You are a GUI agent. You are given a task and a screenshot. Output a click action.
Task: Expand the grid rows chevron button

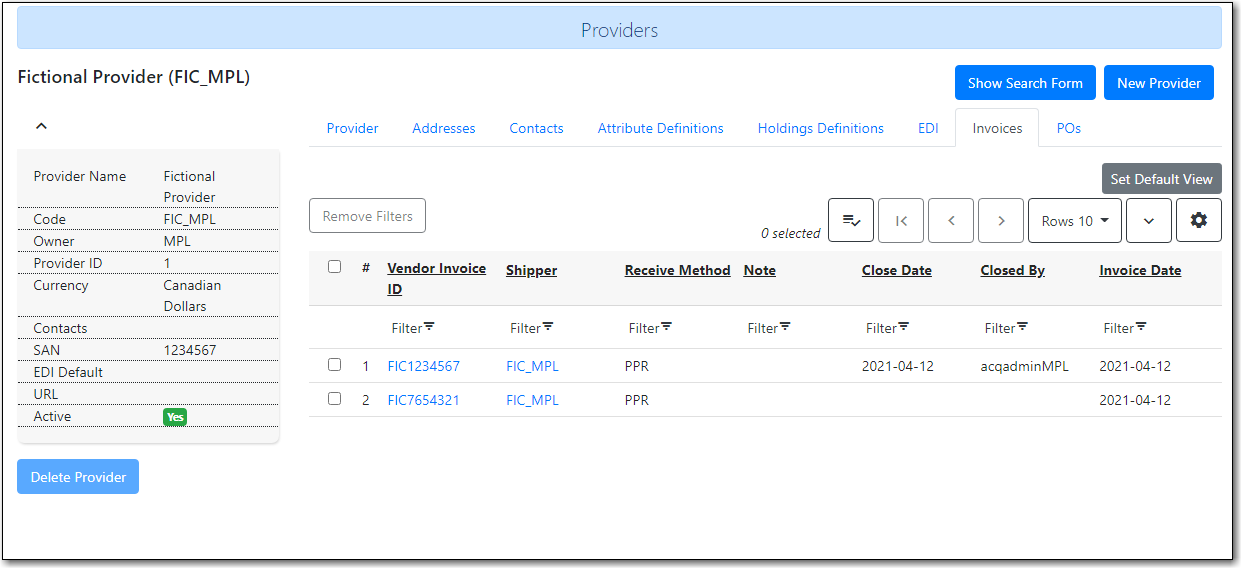(1149, 220)
